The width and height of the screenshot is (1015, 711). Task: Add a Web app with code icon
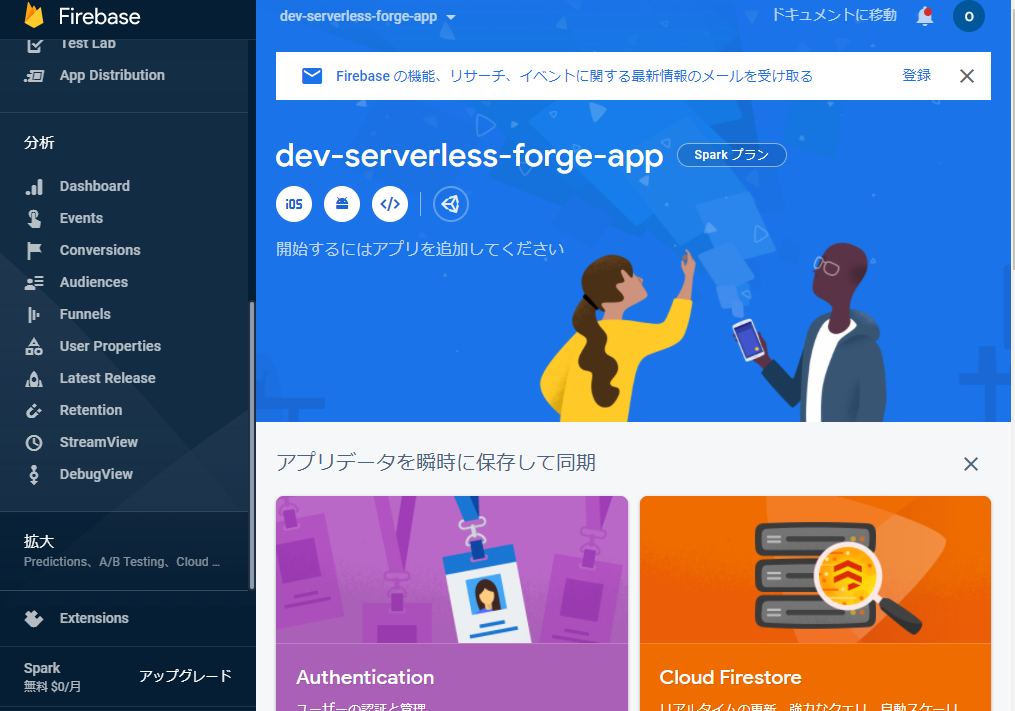[390, 204]
